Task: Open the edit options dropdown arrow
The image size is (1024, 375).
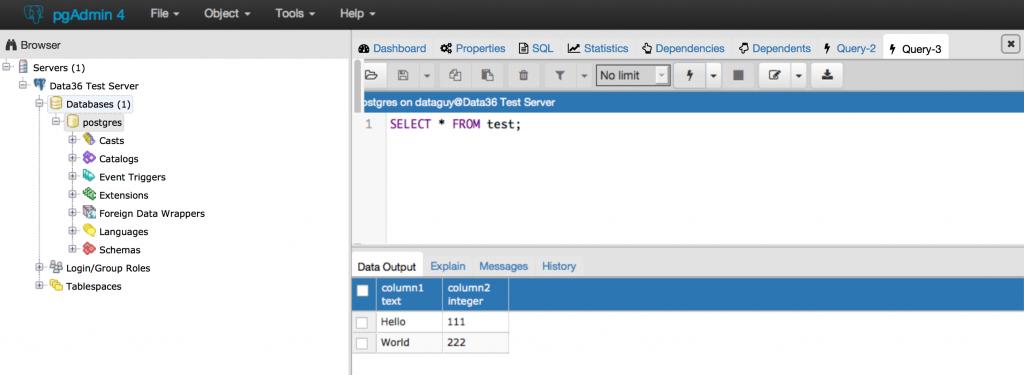Action: 799,75
